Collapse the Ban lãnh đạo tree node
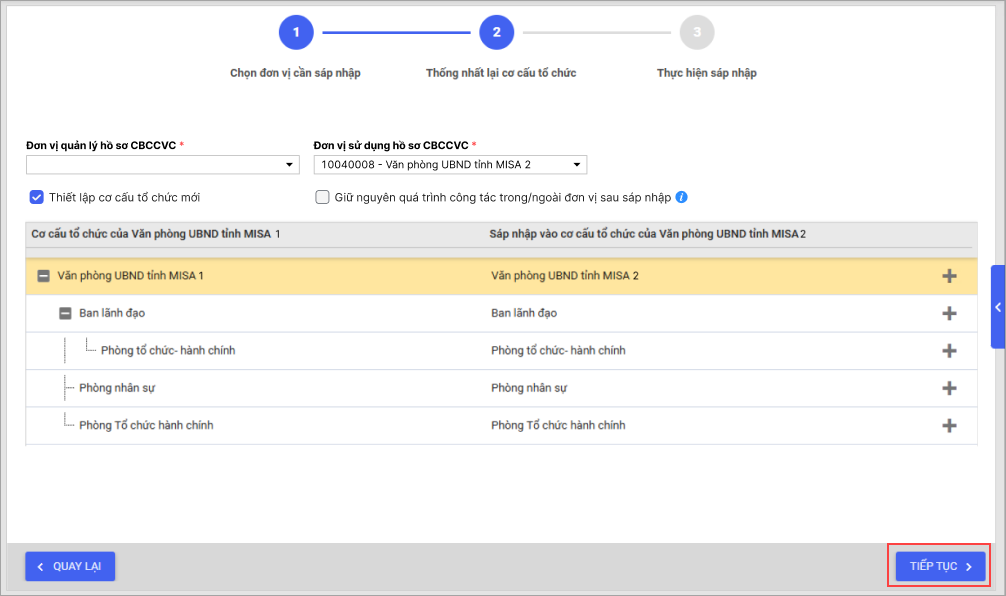 coord(65,313)
